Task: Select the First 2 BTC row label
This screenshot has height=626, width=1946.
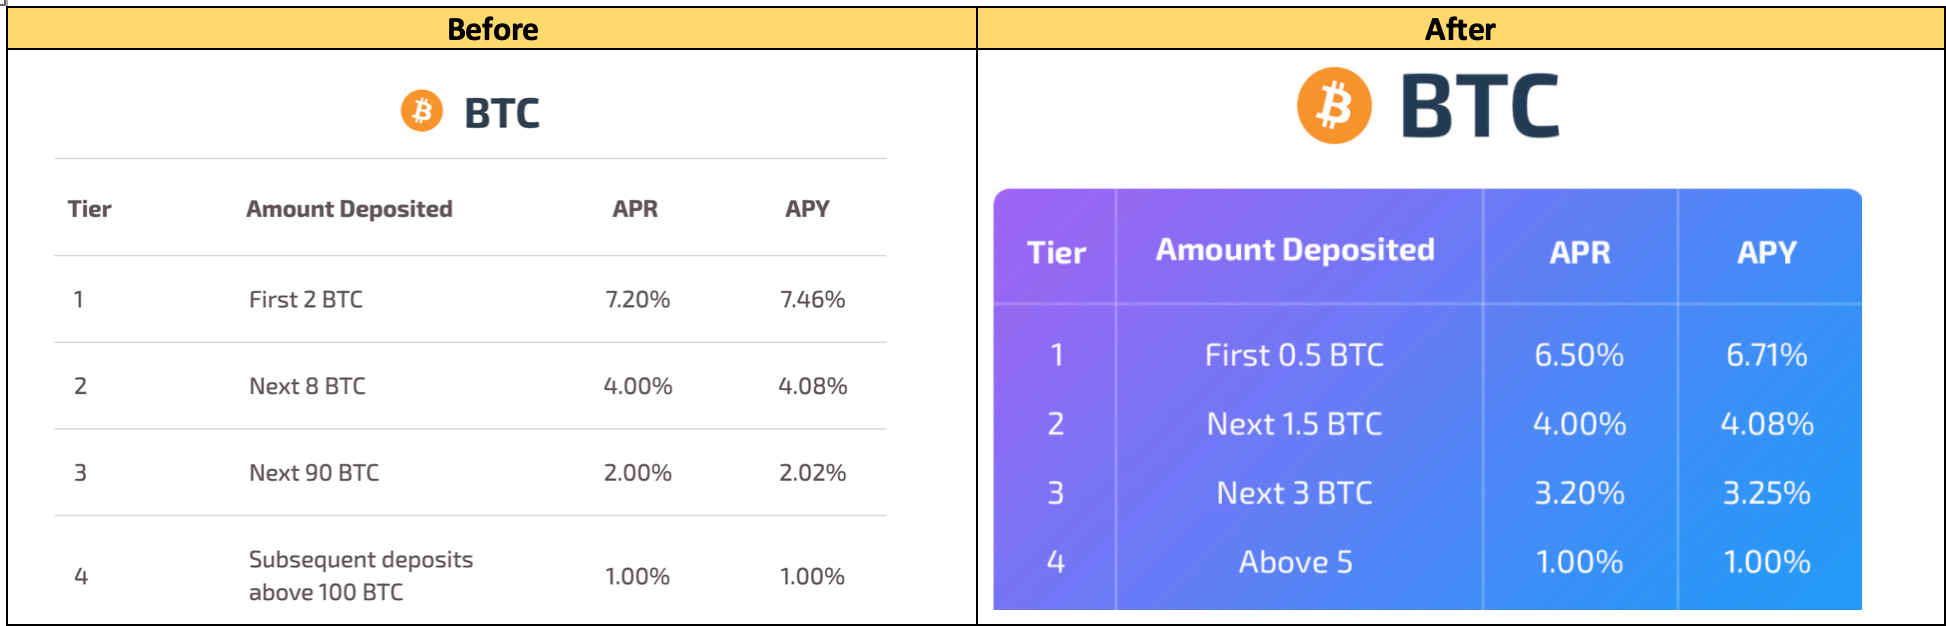Action: (x=306, y=299)
